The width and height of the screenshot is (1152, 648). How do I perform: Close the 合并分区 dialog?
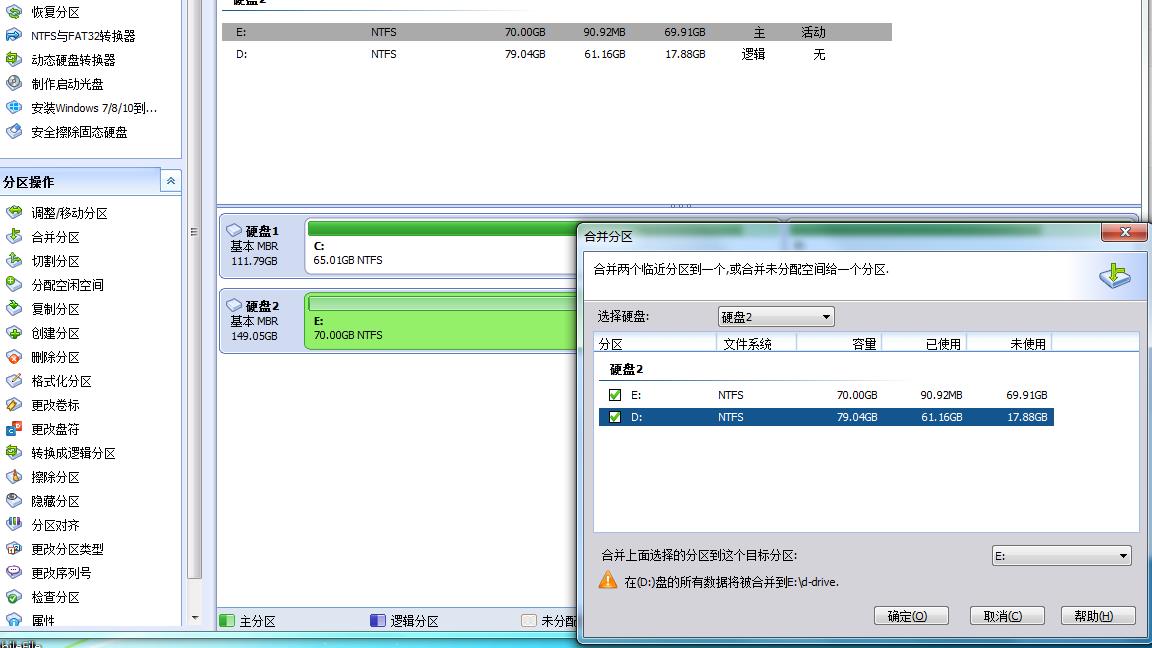point(1124,232)
